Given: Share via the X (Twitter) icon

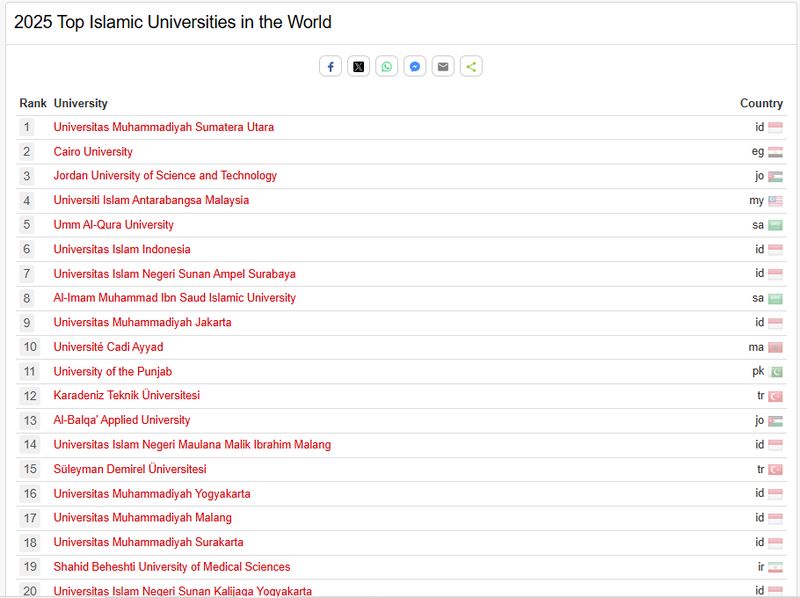Looking at the screenshot, I should click(359, 66).
